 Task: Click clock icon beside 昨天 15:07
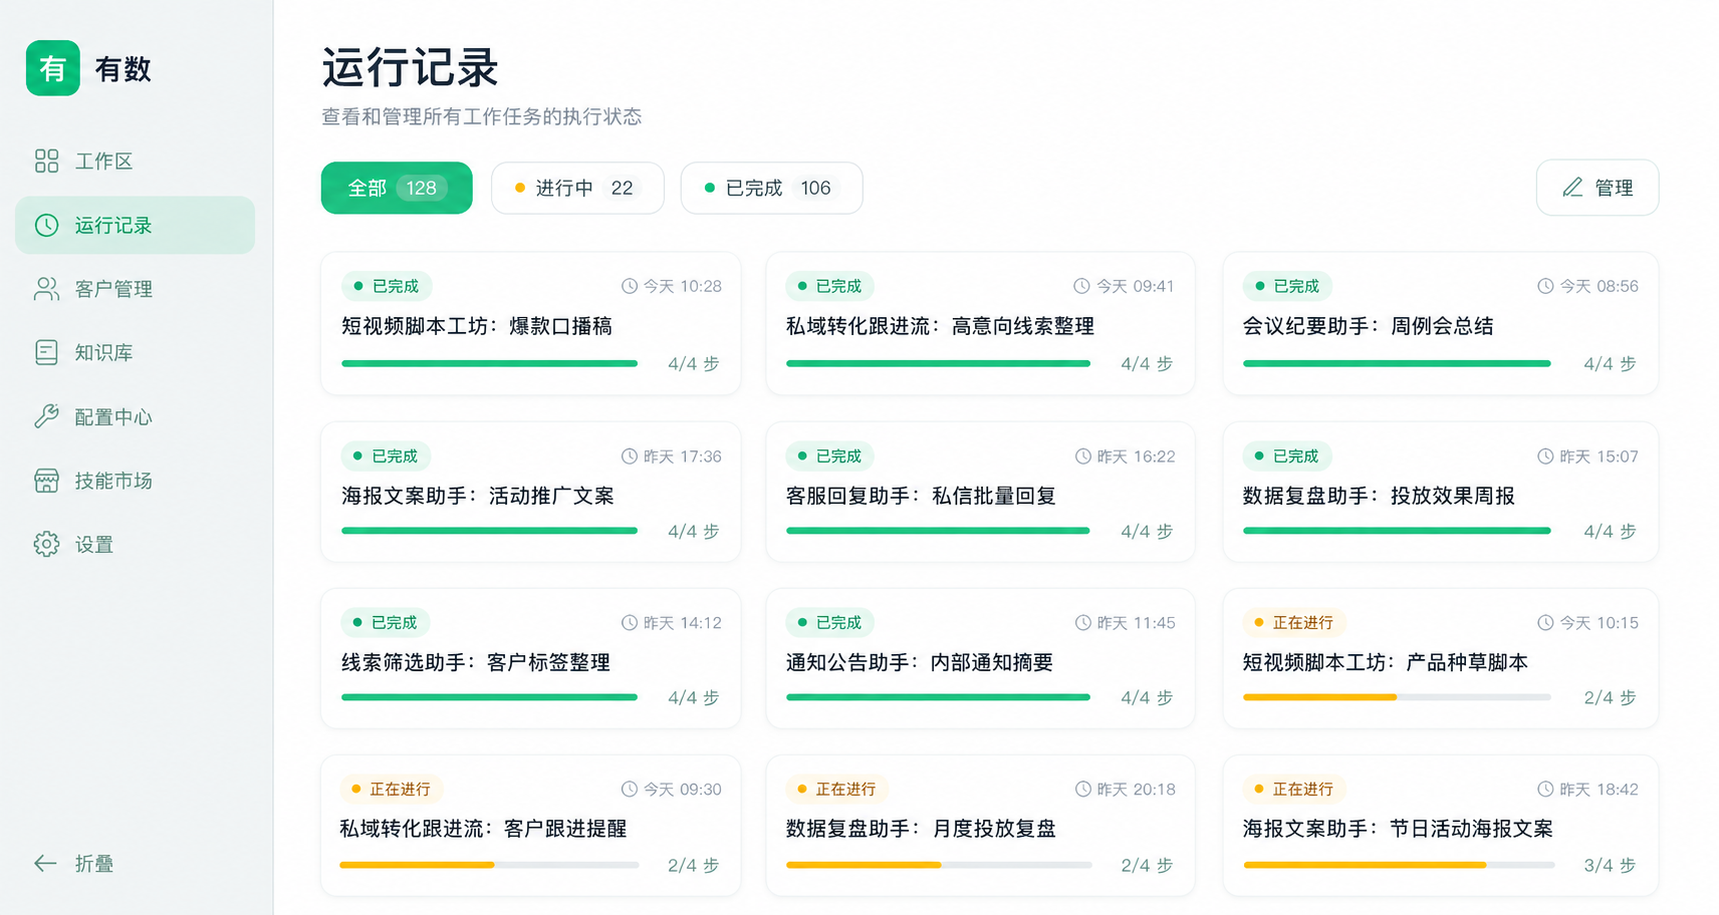pyautogui.click(x=1545, y=456)
